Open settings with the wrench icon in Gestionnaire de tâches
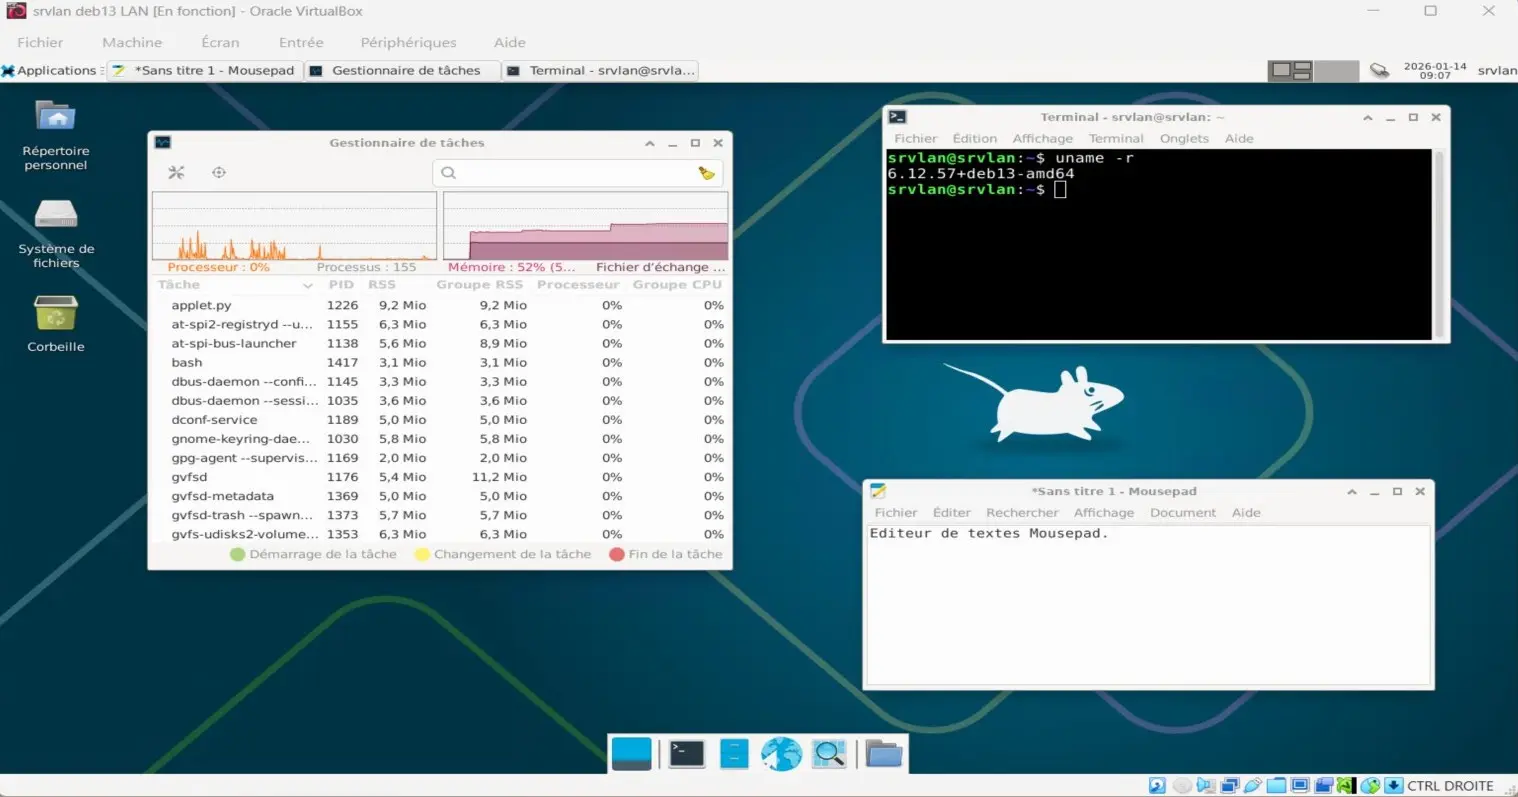This screenshot has width=1518, height=797. pyautogui.click(x=176, y=172)
